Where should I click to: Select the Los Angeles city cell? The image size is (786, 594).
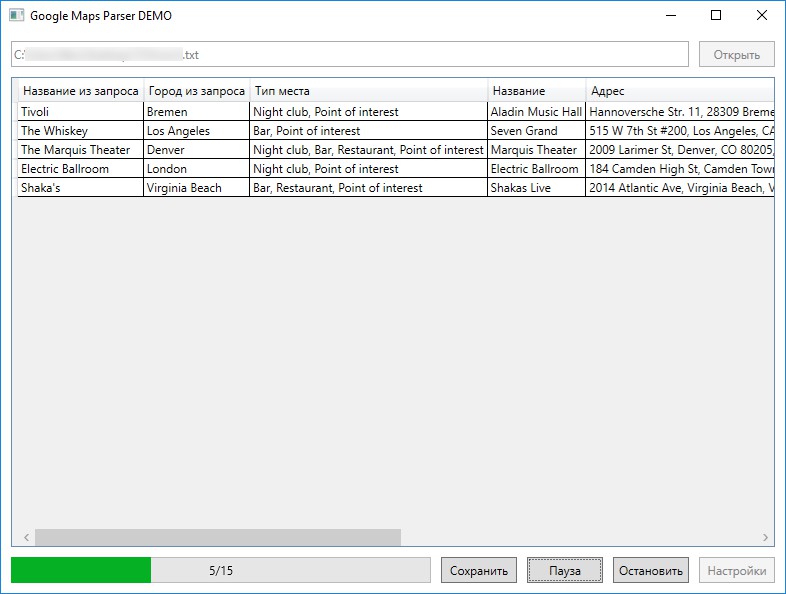196,130
